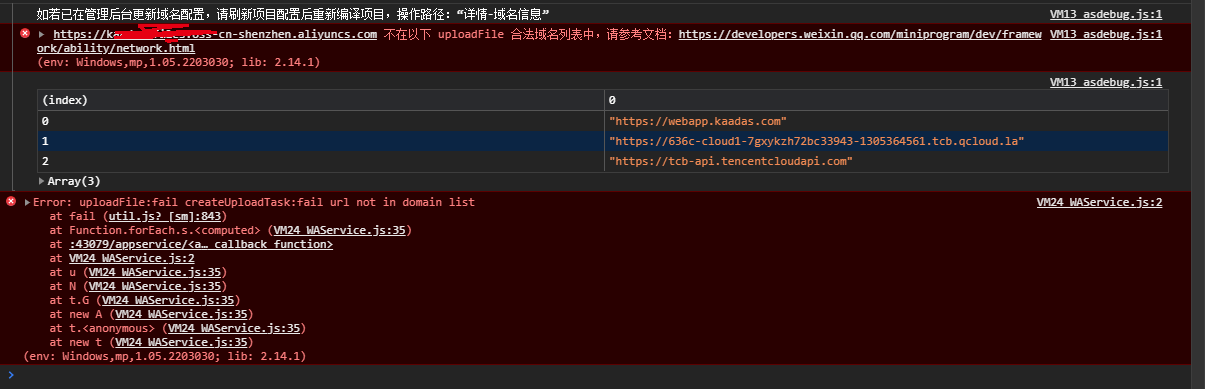The image size is (1205, 389).
Task: Open the callback function appservice link
Action: [201, 244]
